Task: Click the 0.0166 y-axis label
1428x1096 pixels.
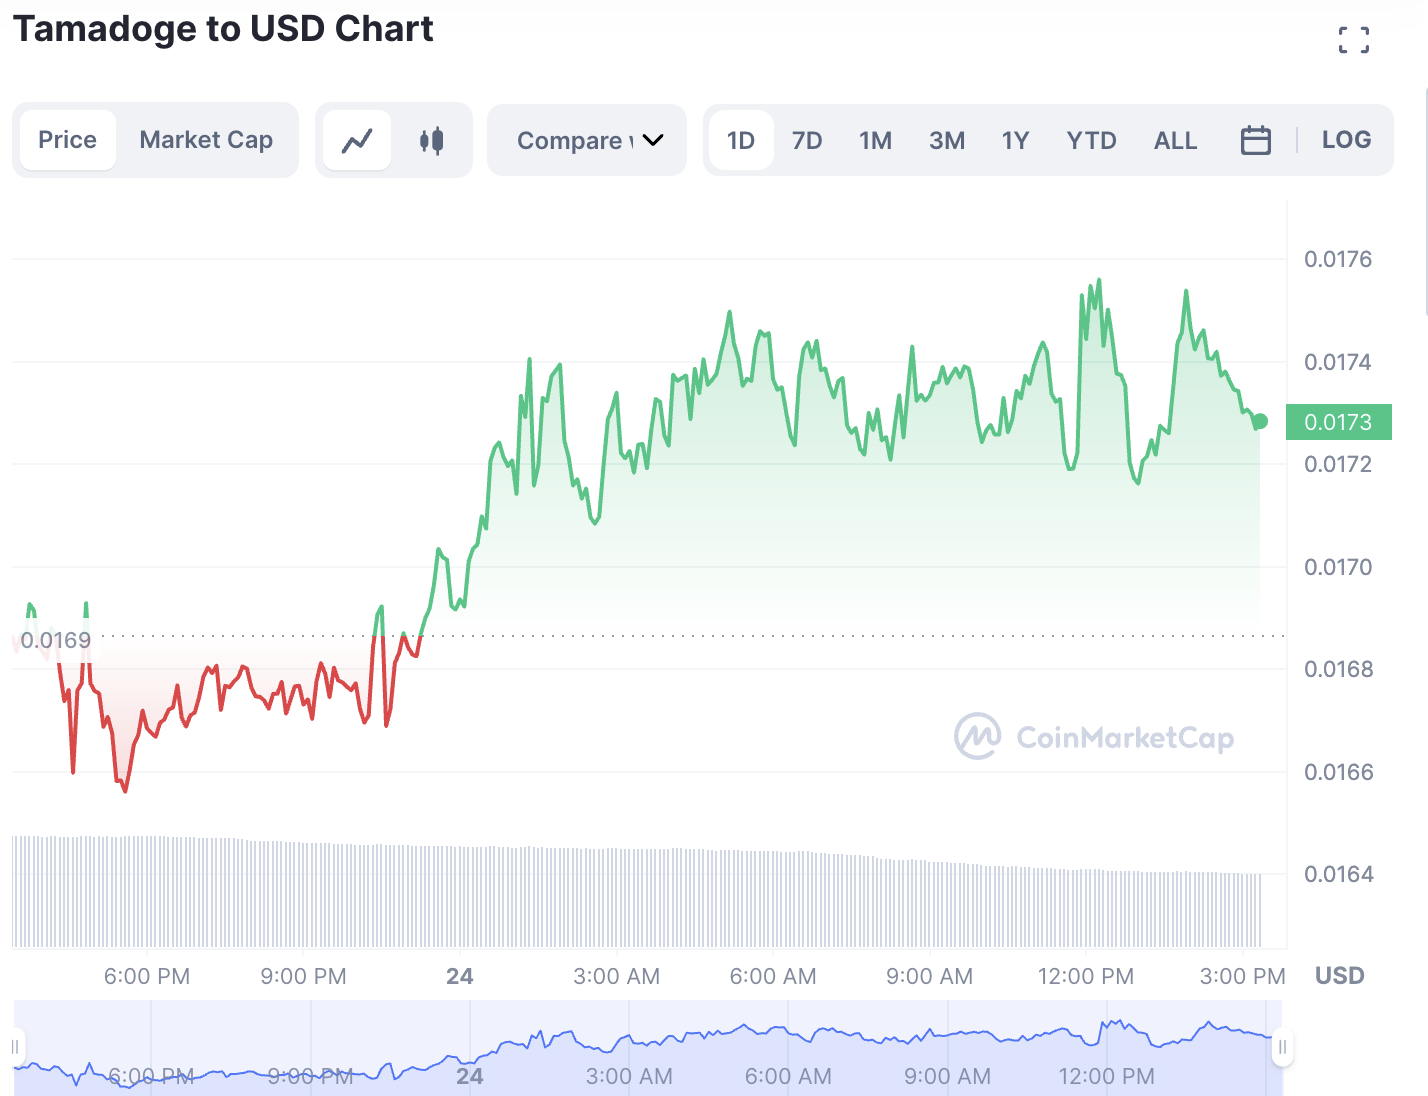Action: (1338, 772)
